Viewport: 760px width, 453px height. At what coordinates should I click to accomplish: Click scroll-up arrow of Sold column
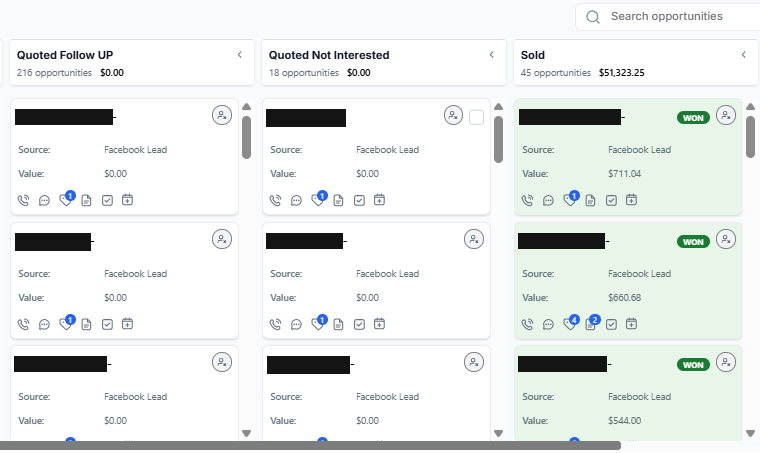(750, 107)
